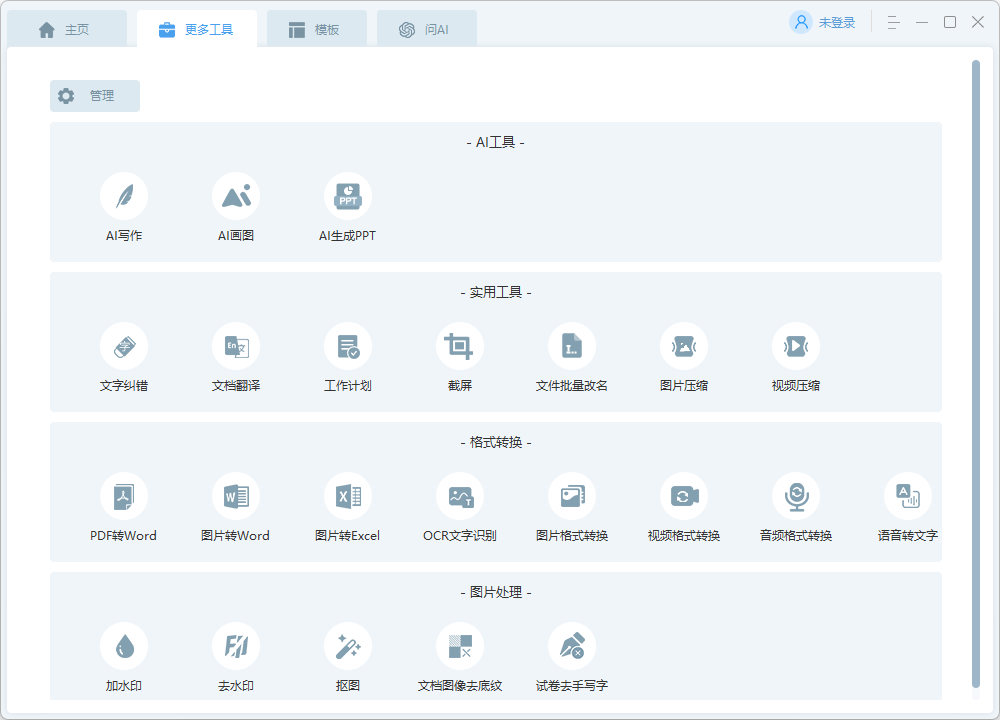The image size is (1000, 720).
Task: Click the 格式转换 section heading
Action: [x=496, y=442]
